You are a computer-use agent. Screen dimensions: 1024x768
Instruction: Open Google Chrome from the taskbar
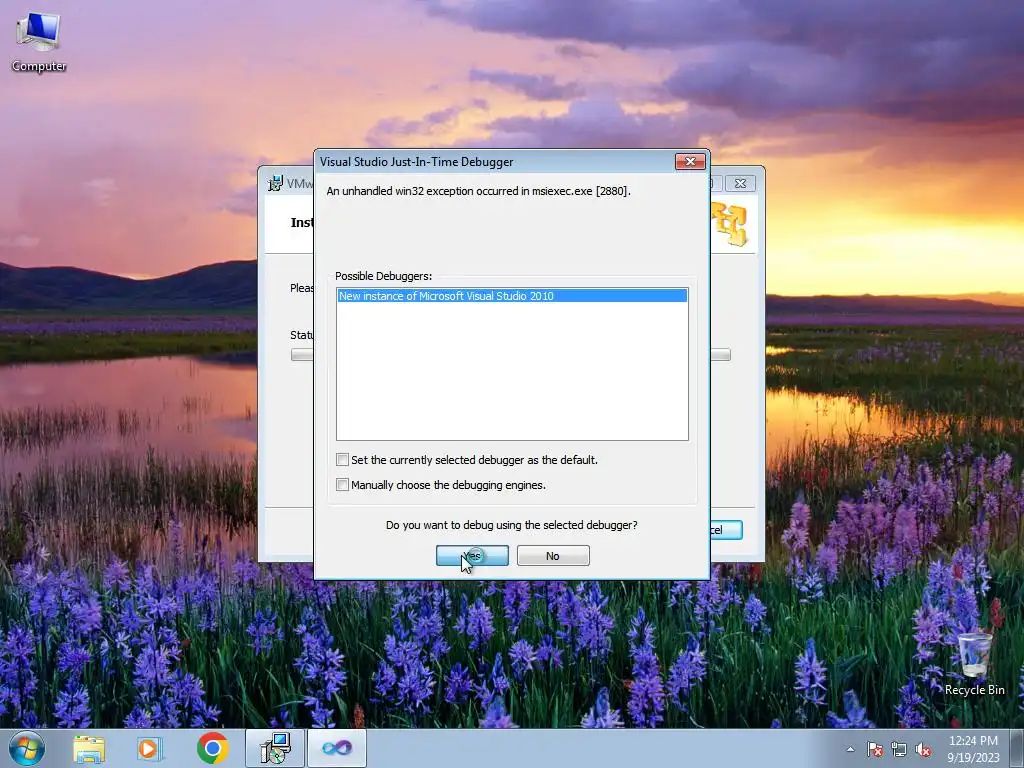212,748
